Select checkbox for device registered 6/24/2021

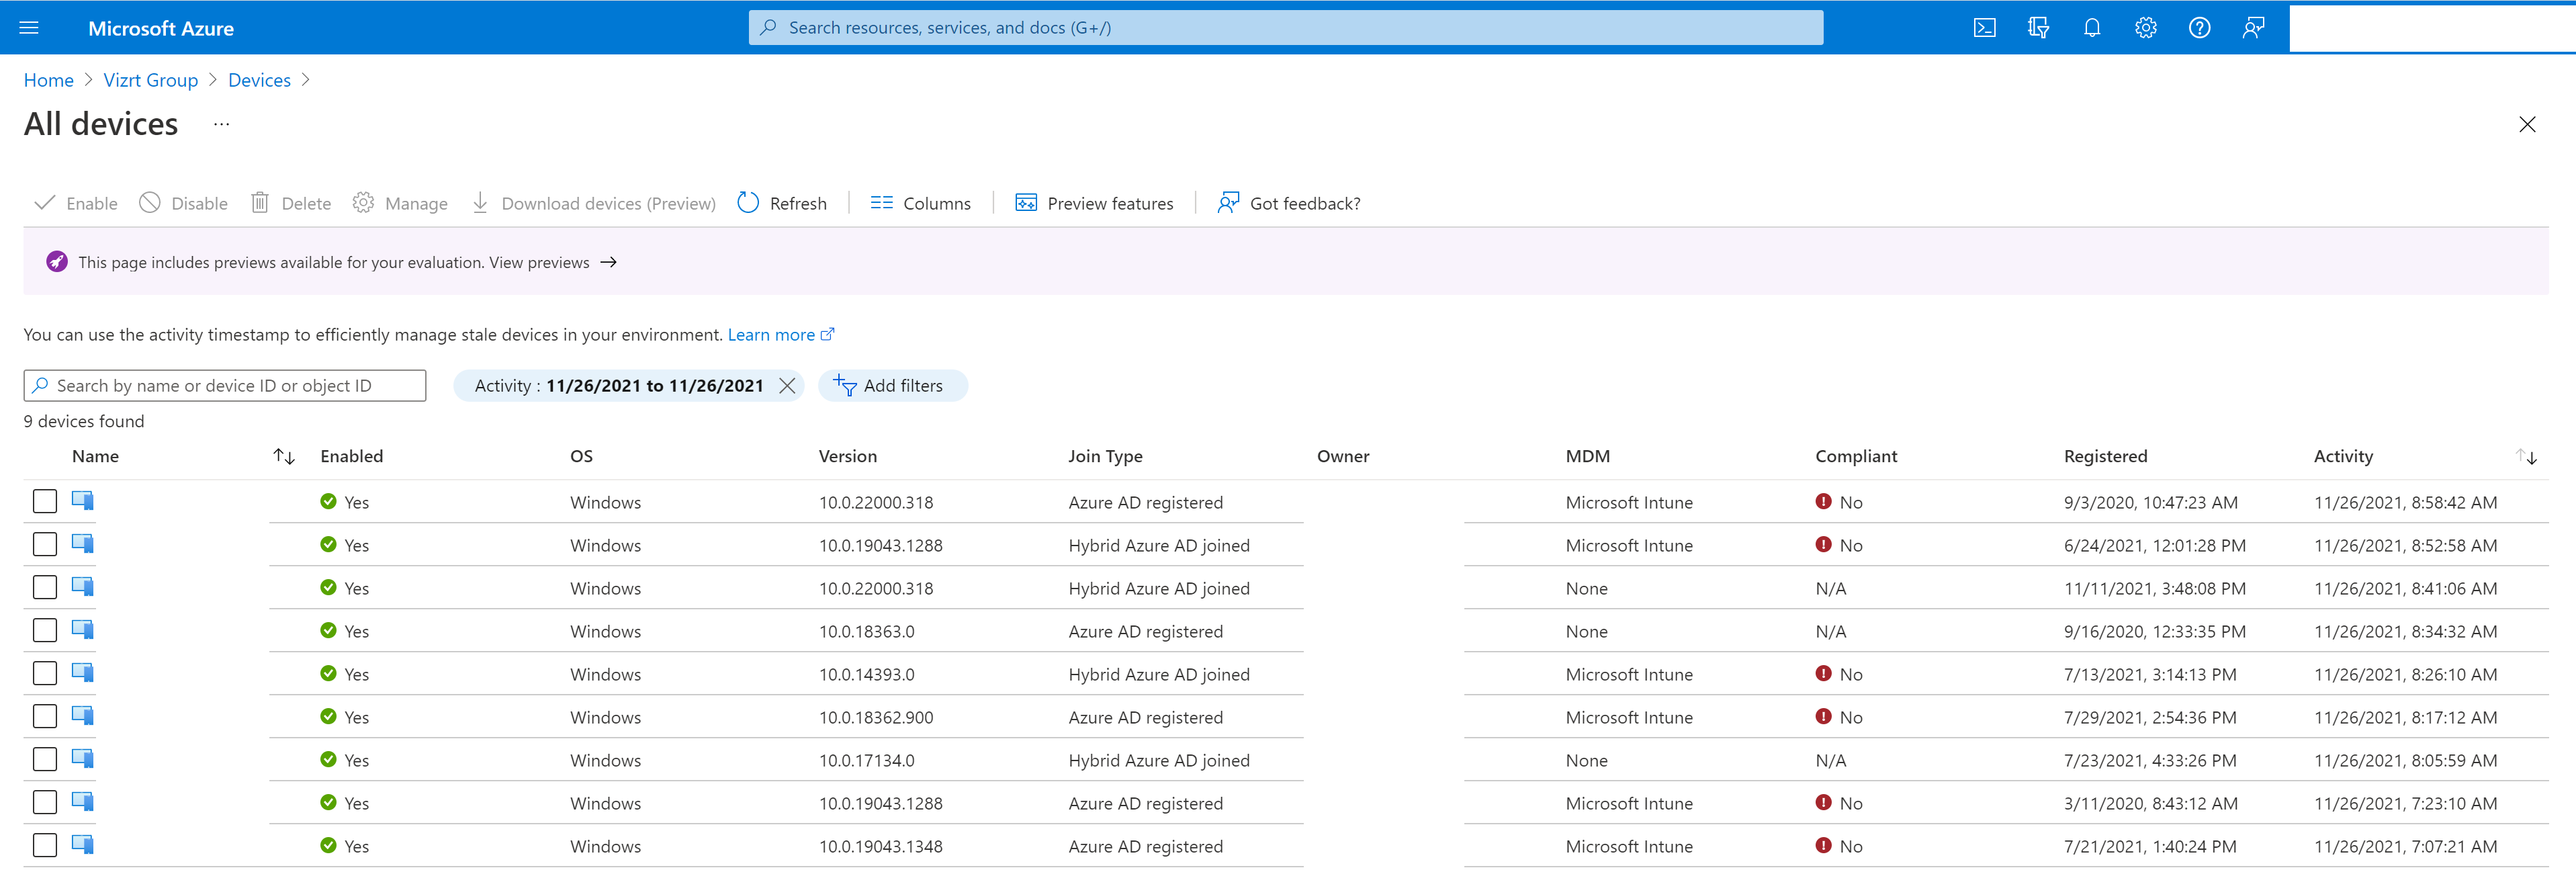(x=45, y=544)
